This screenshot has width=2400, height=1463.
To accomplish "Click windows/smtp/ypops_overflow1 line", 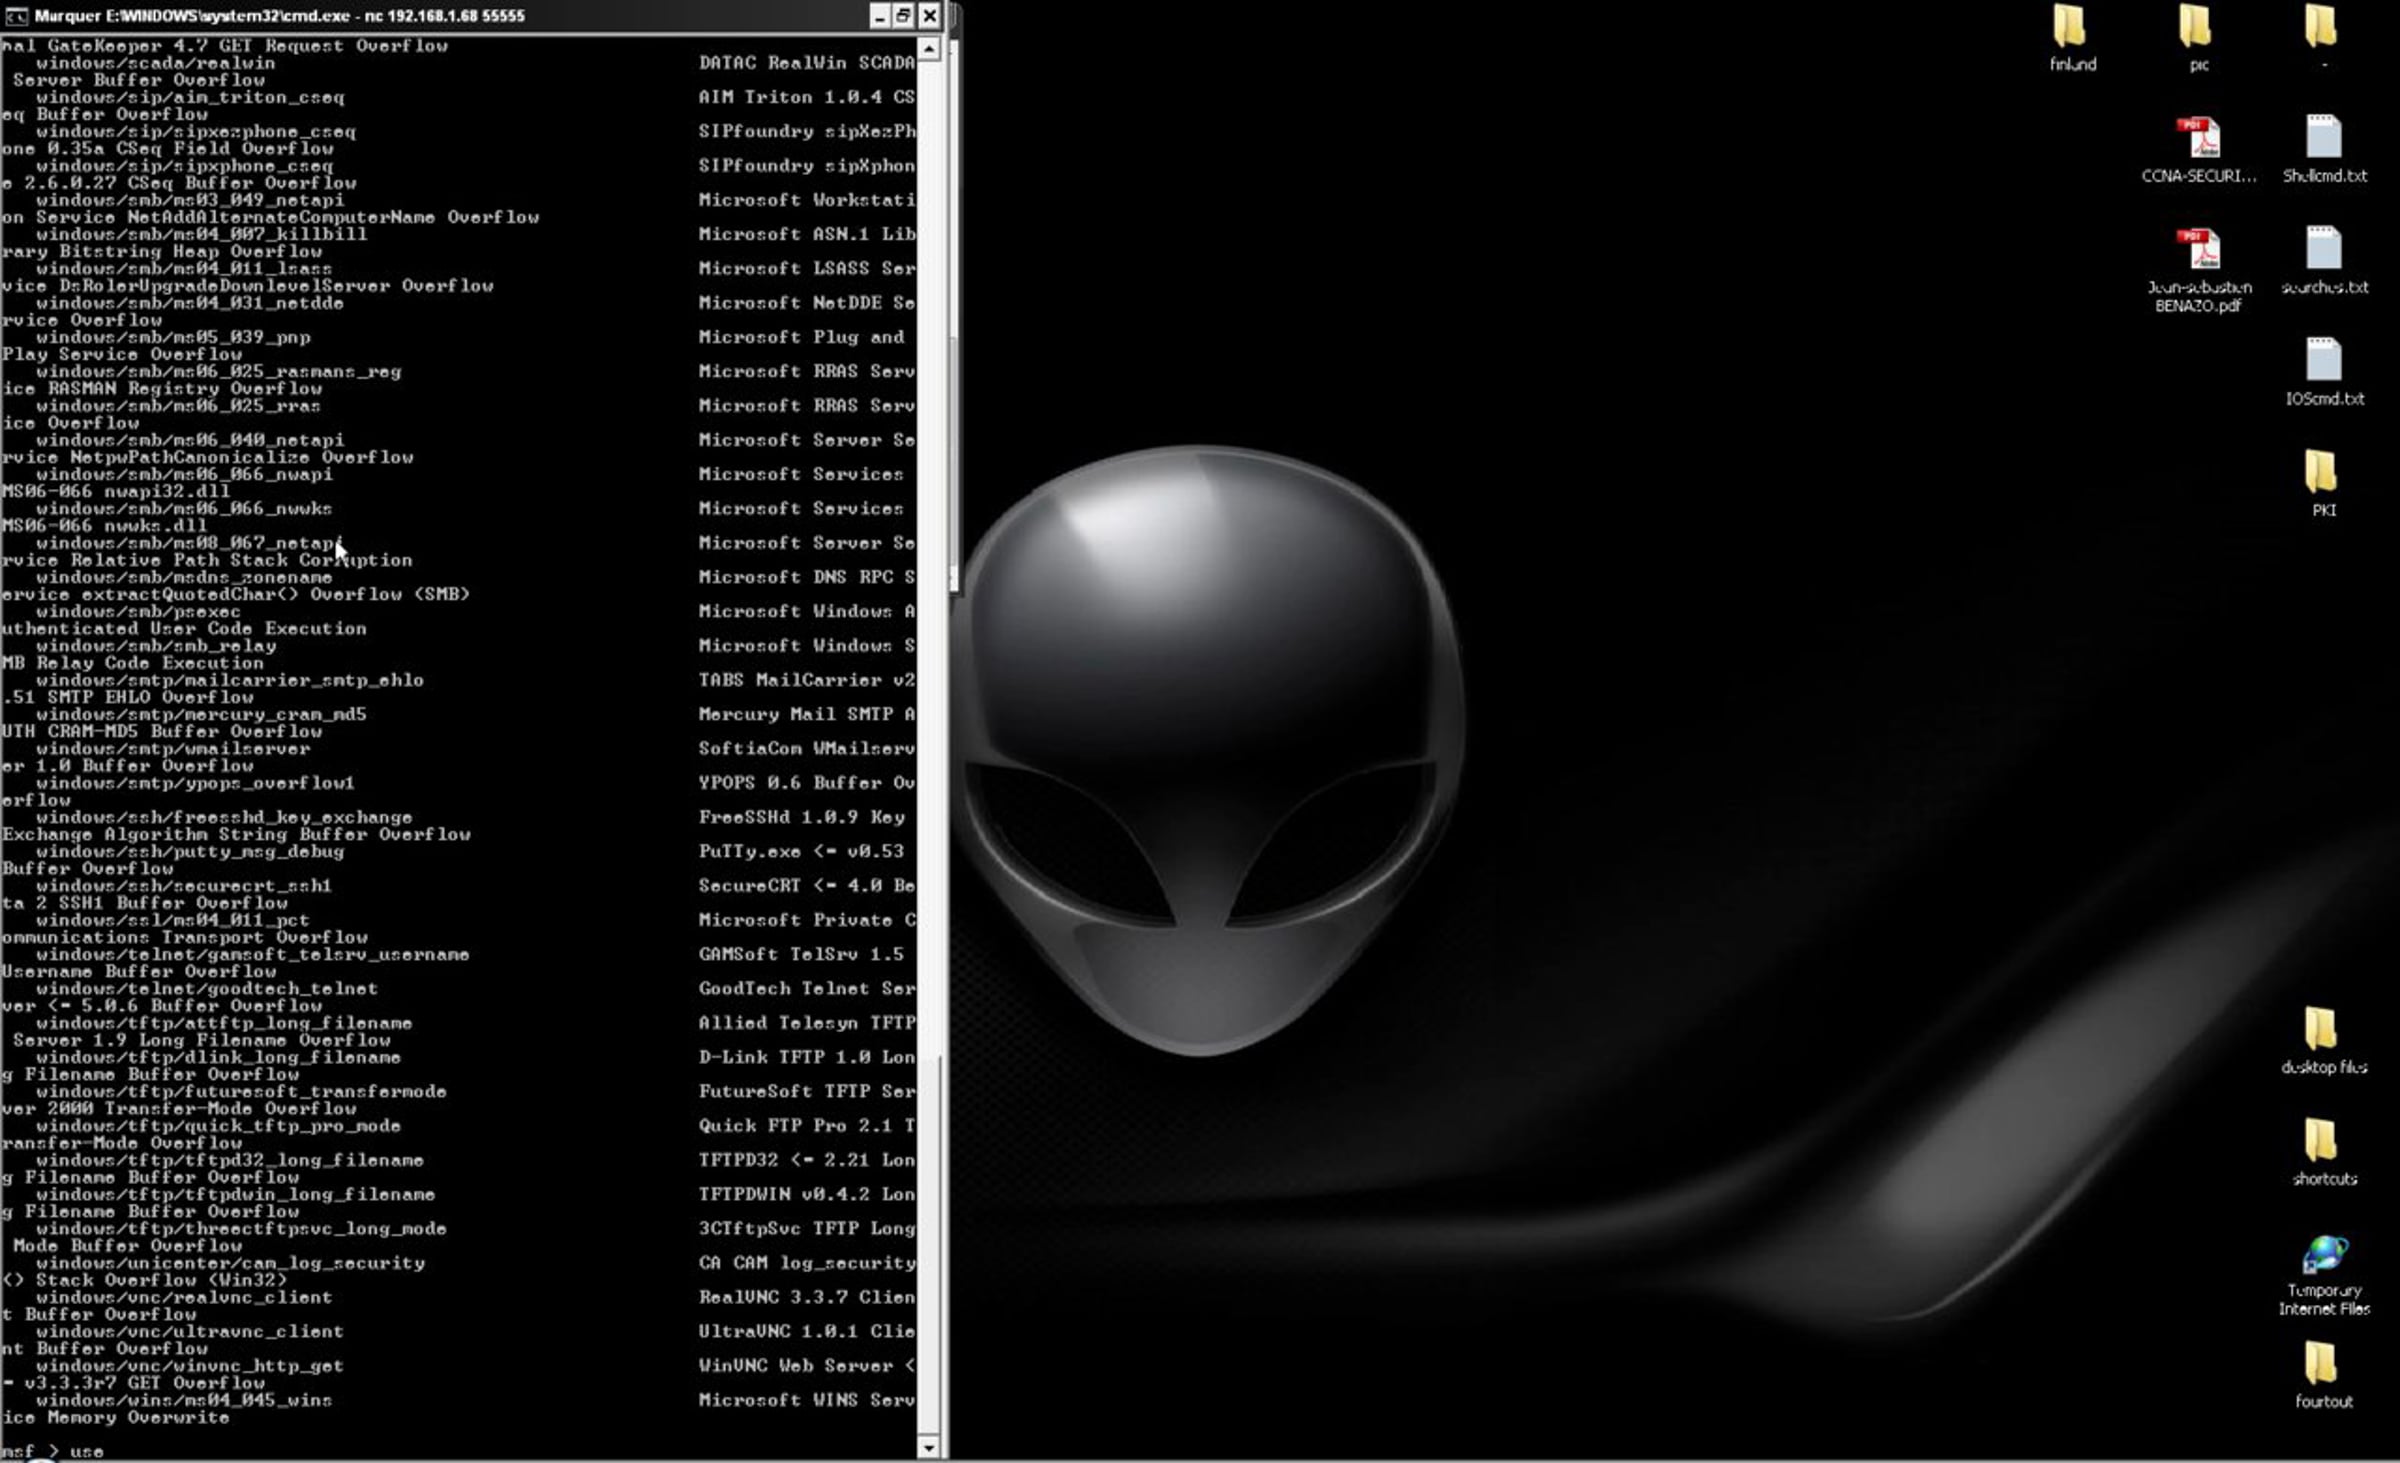I will click(x=195, y=783).
